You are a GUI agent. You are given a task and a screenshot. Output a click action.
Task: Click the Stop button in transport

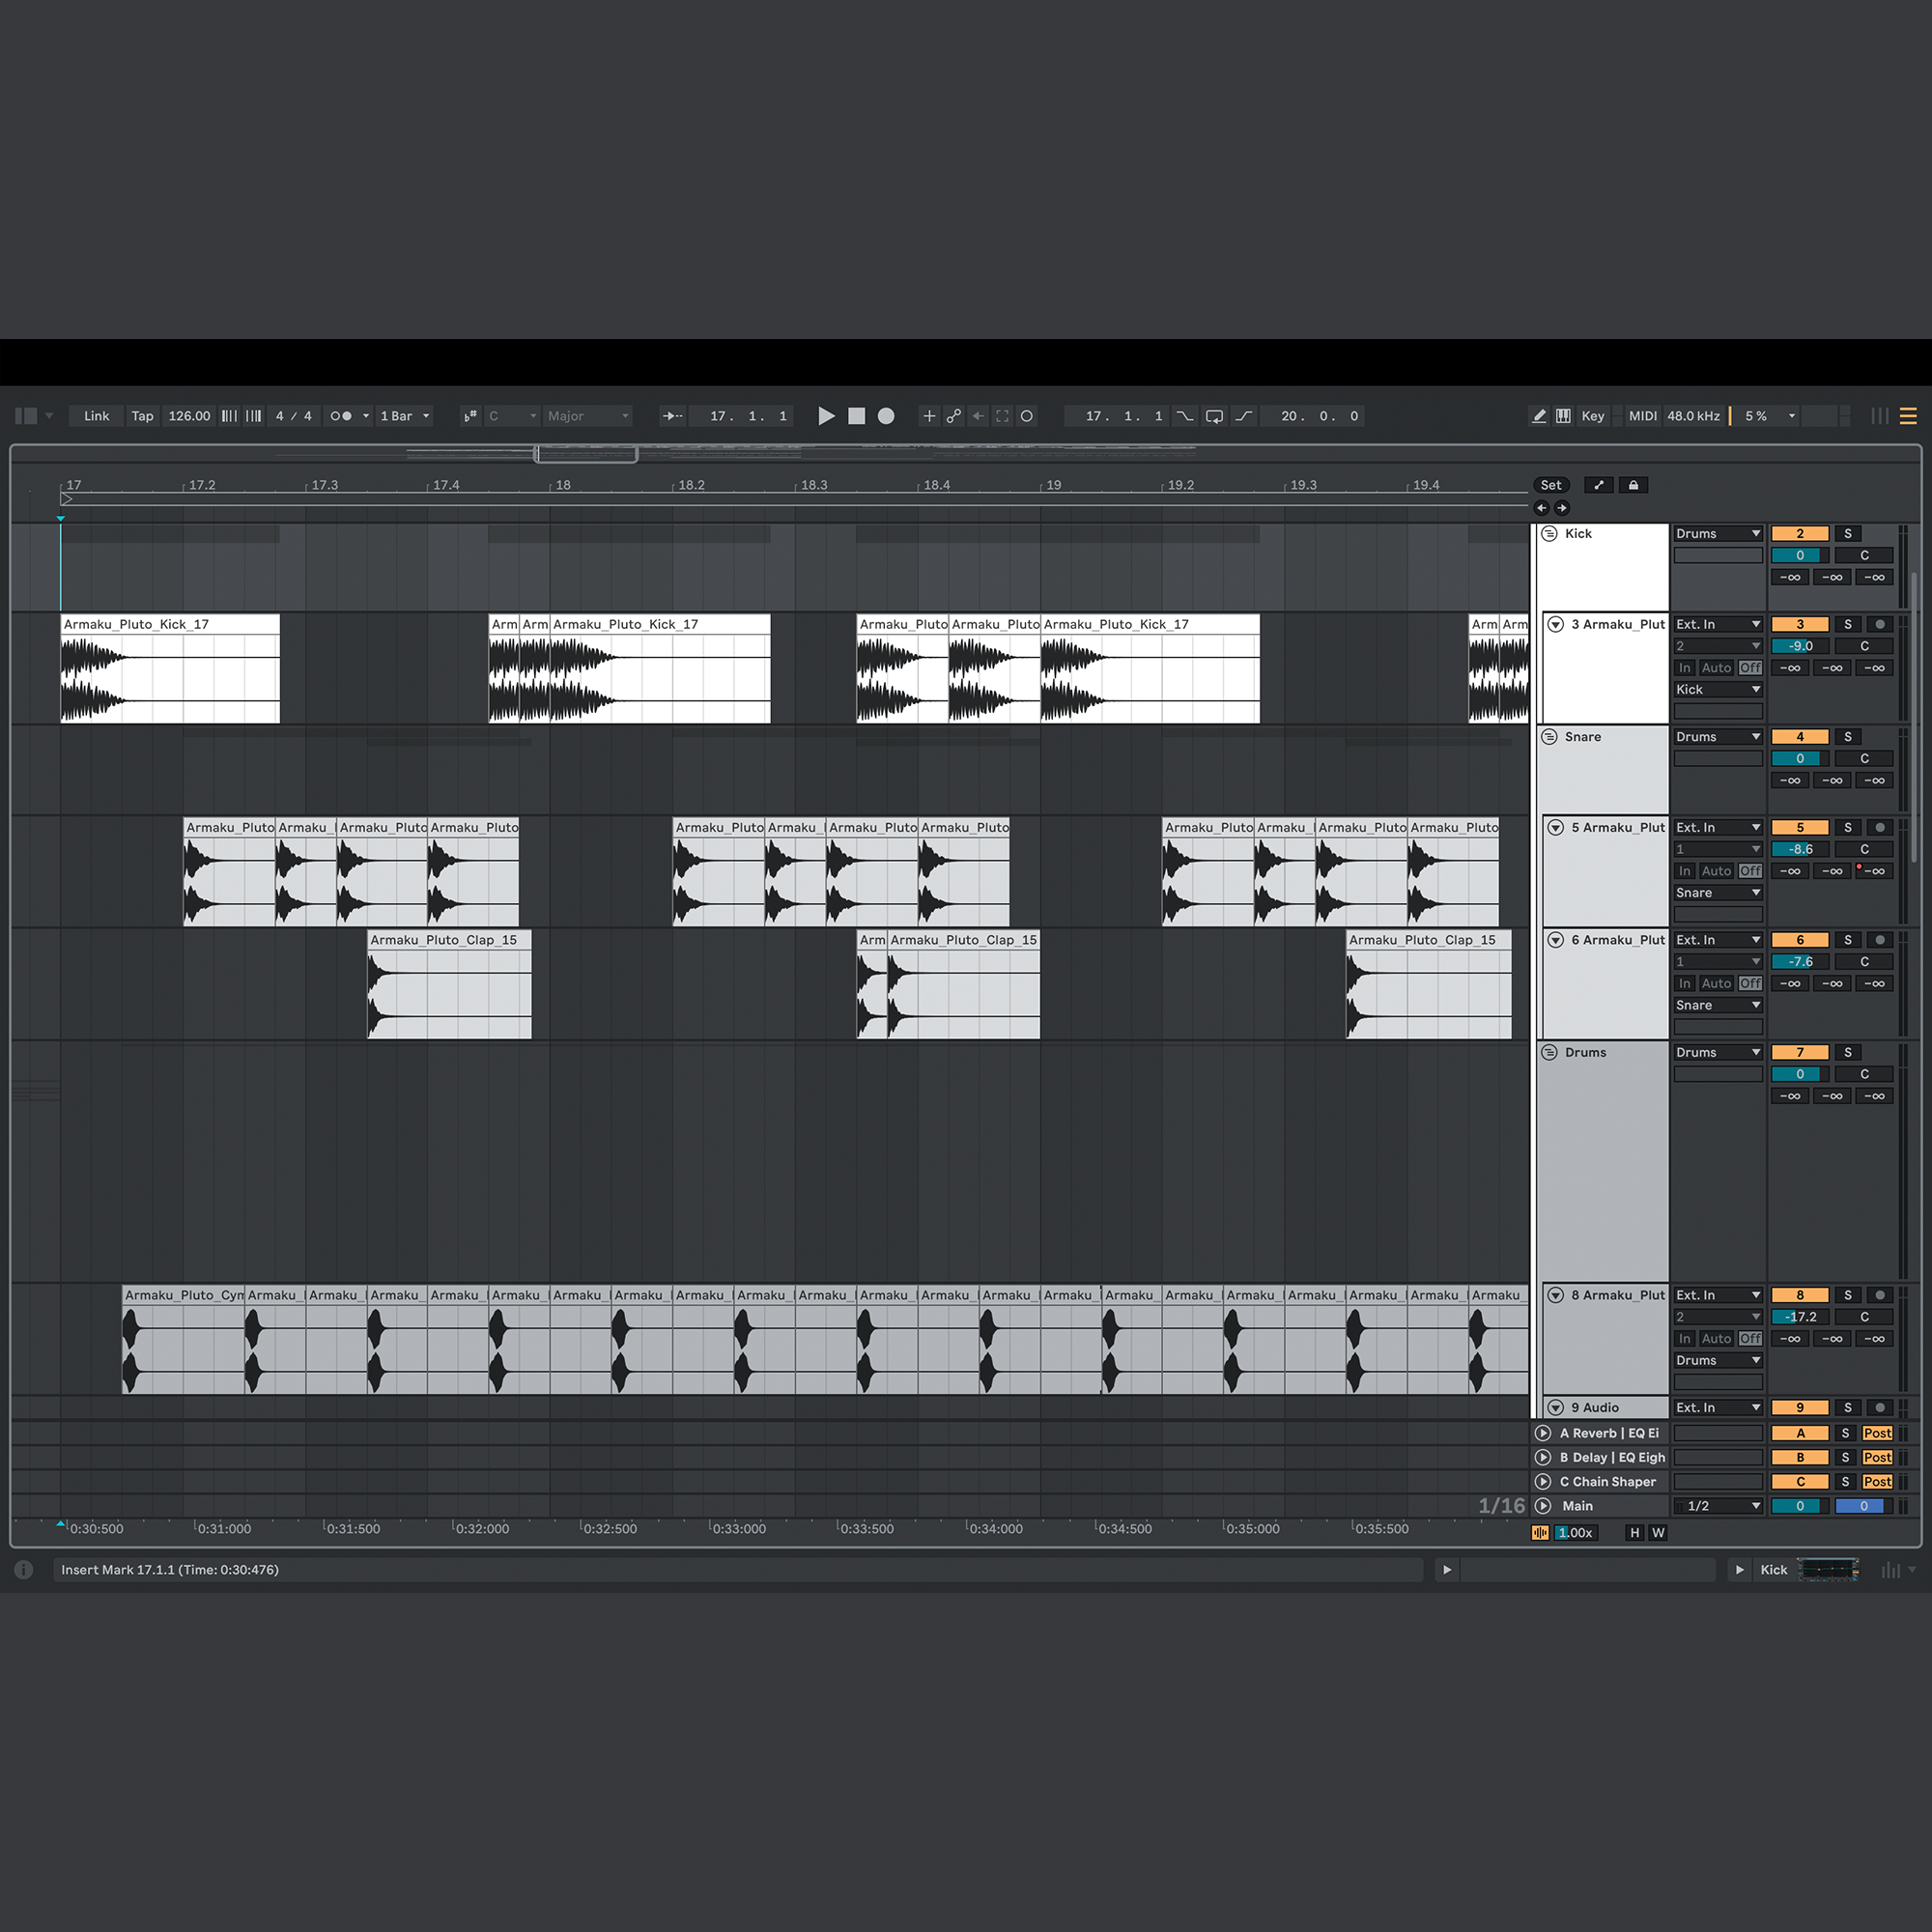click(x=856, y=416)
